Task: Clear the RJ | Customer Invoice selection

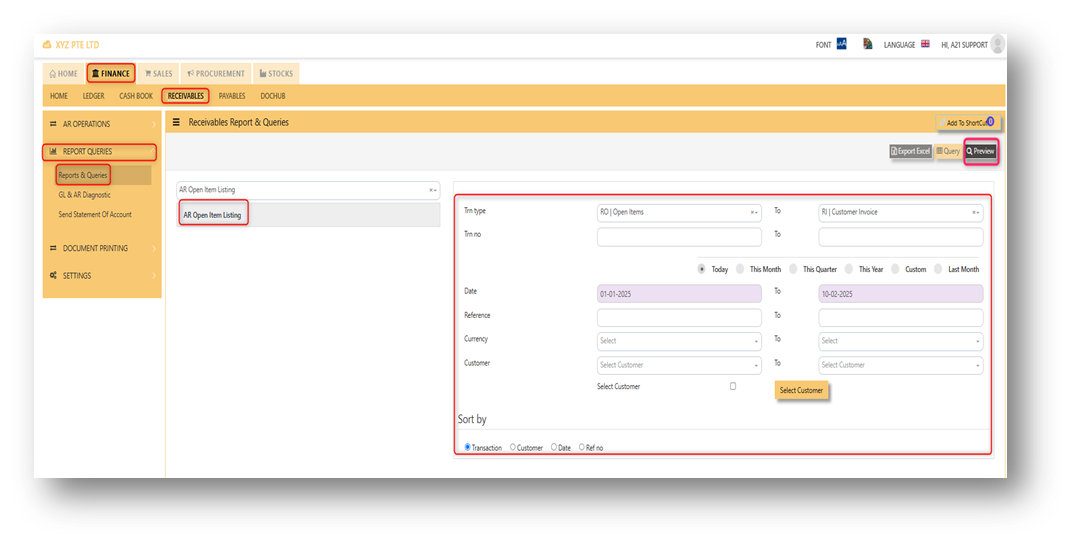Action: tap(973, 213)
